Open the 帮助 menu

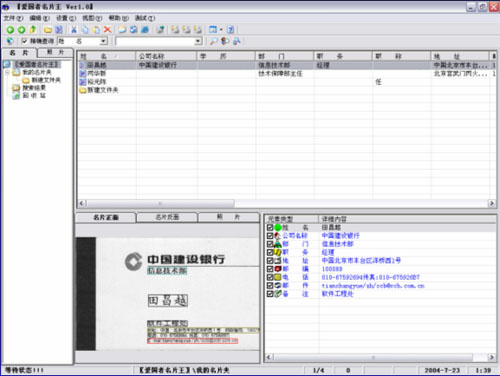[x=119, y=18]
